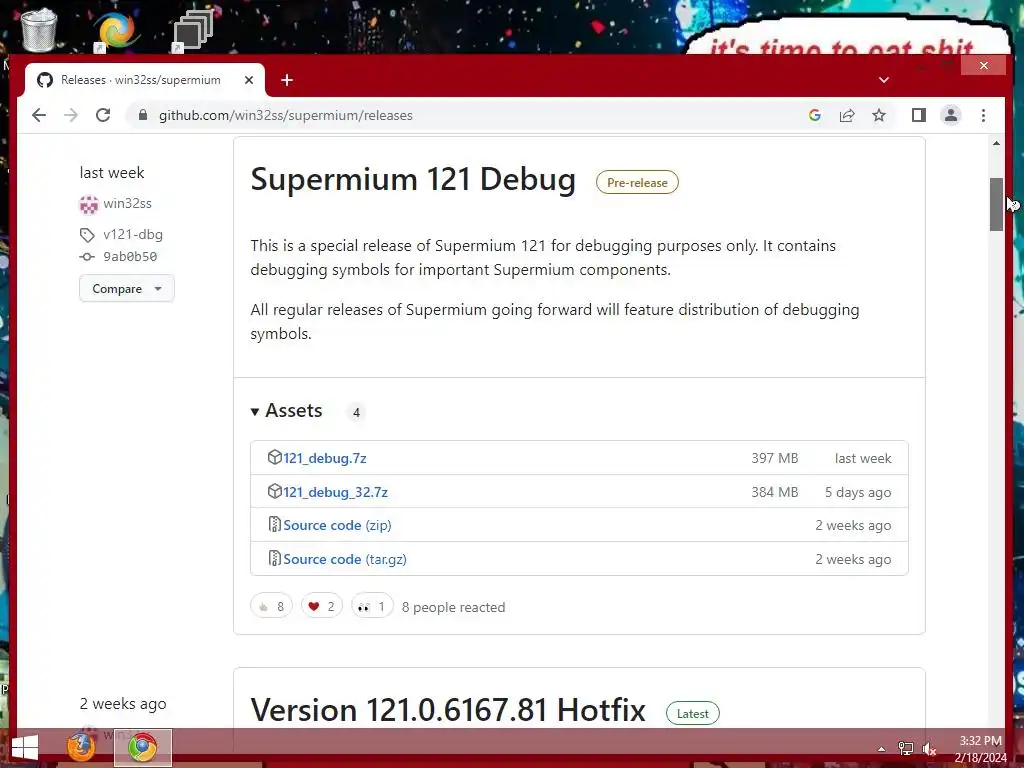View site info via the padlock icon

143,116
